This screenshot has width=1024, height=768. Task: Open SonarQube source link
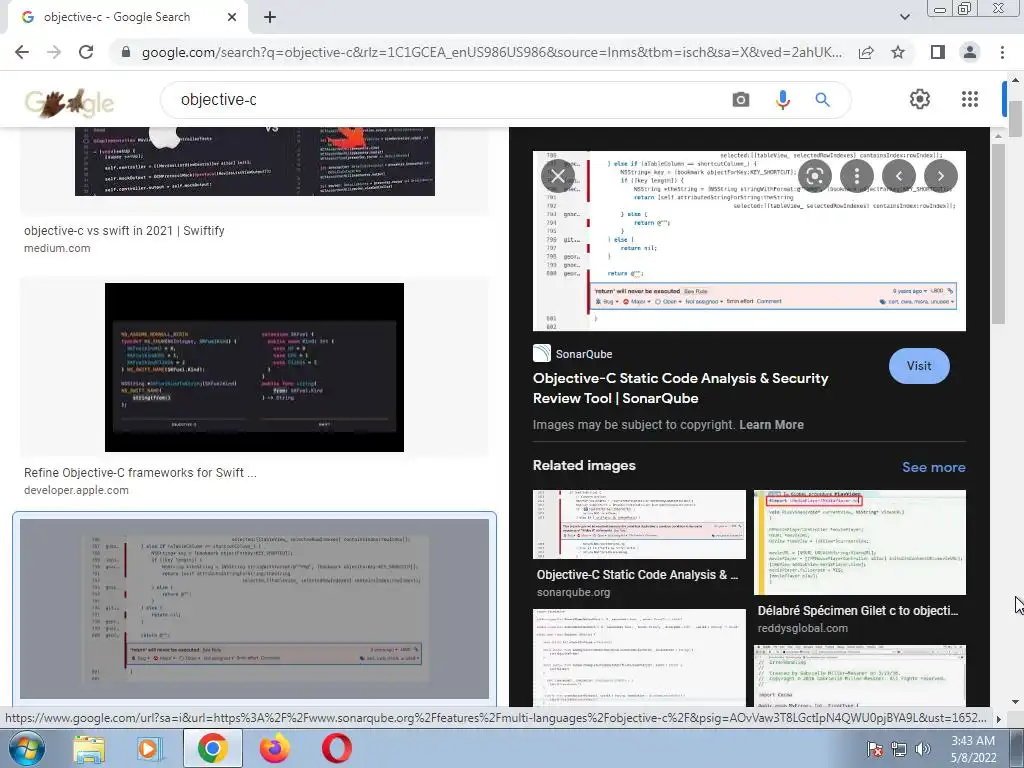click(x=573, y=354)
